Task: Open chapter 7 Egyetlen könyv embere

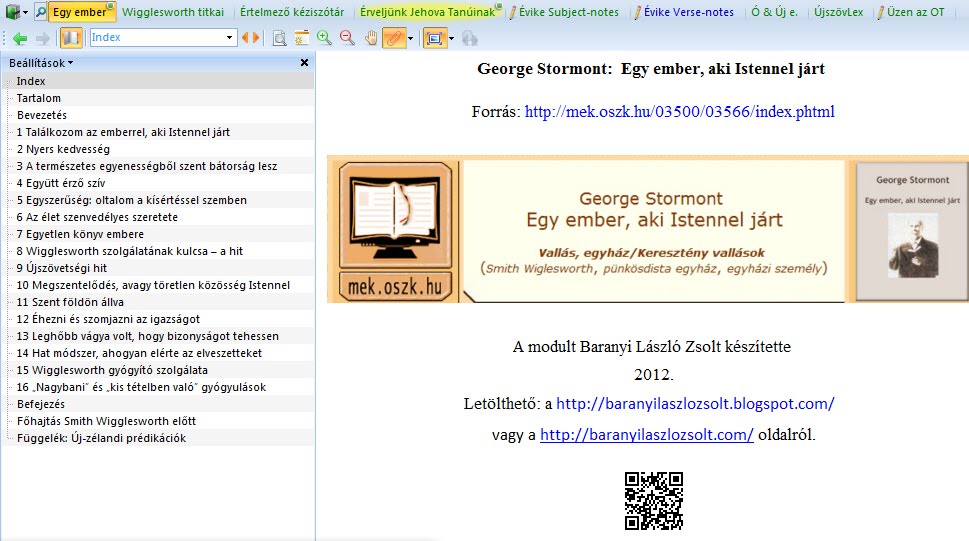Action: (x=80, y=234)
